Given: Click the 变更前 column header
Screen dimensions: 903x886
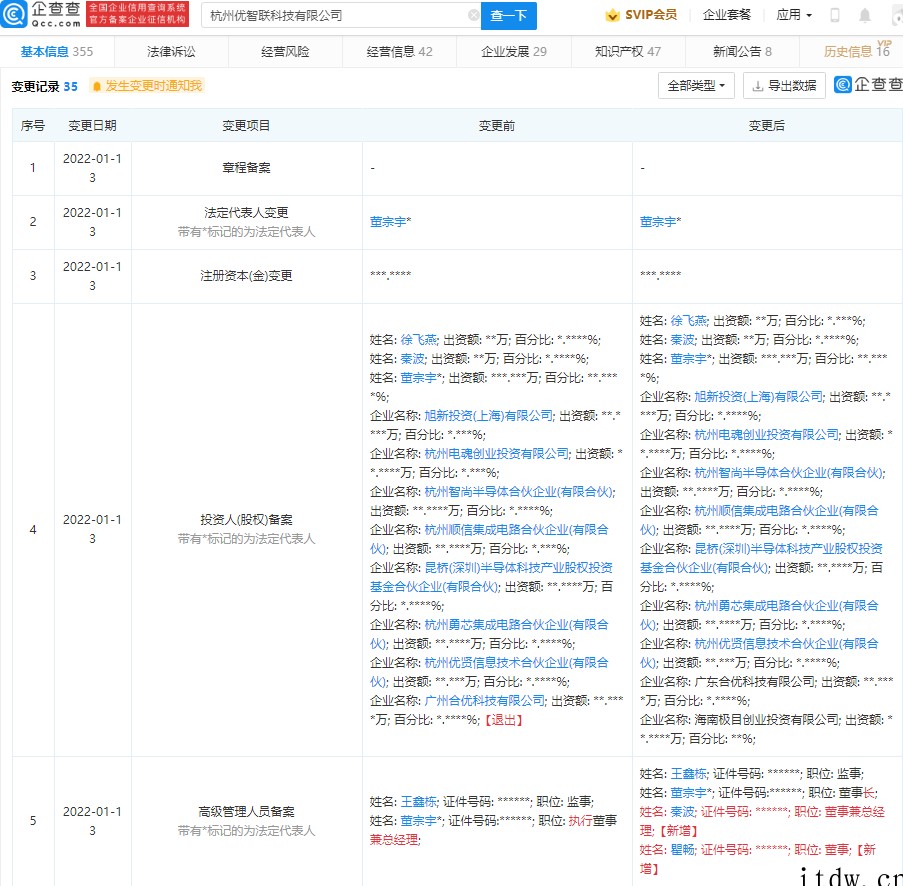Looking at the screenshot, I should point(496,126).
